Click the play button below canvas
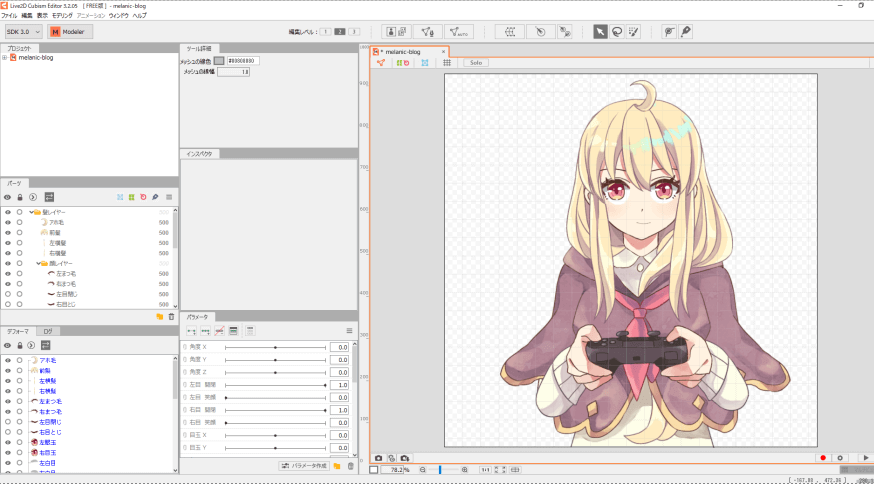This screenshot has height=484, width=874. 866,458
